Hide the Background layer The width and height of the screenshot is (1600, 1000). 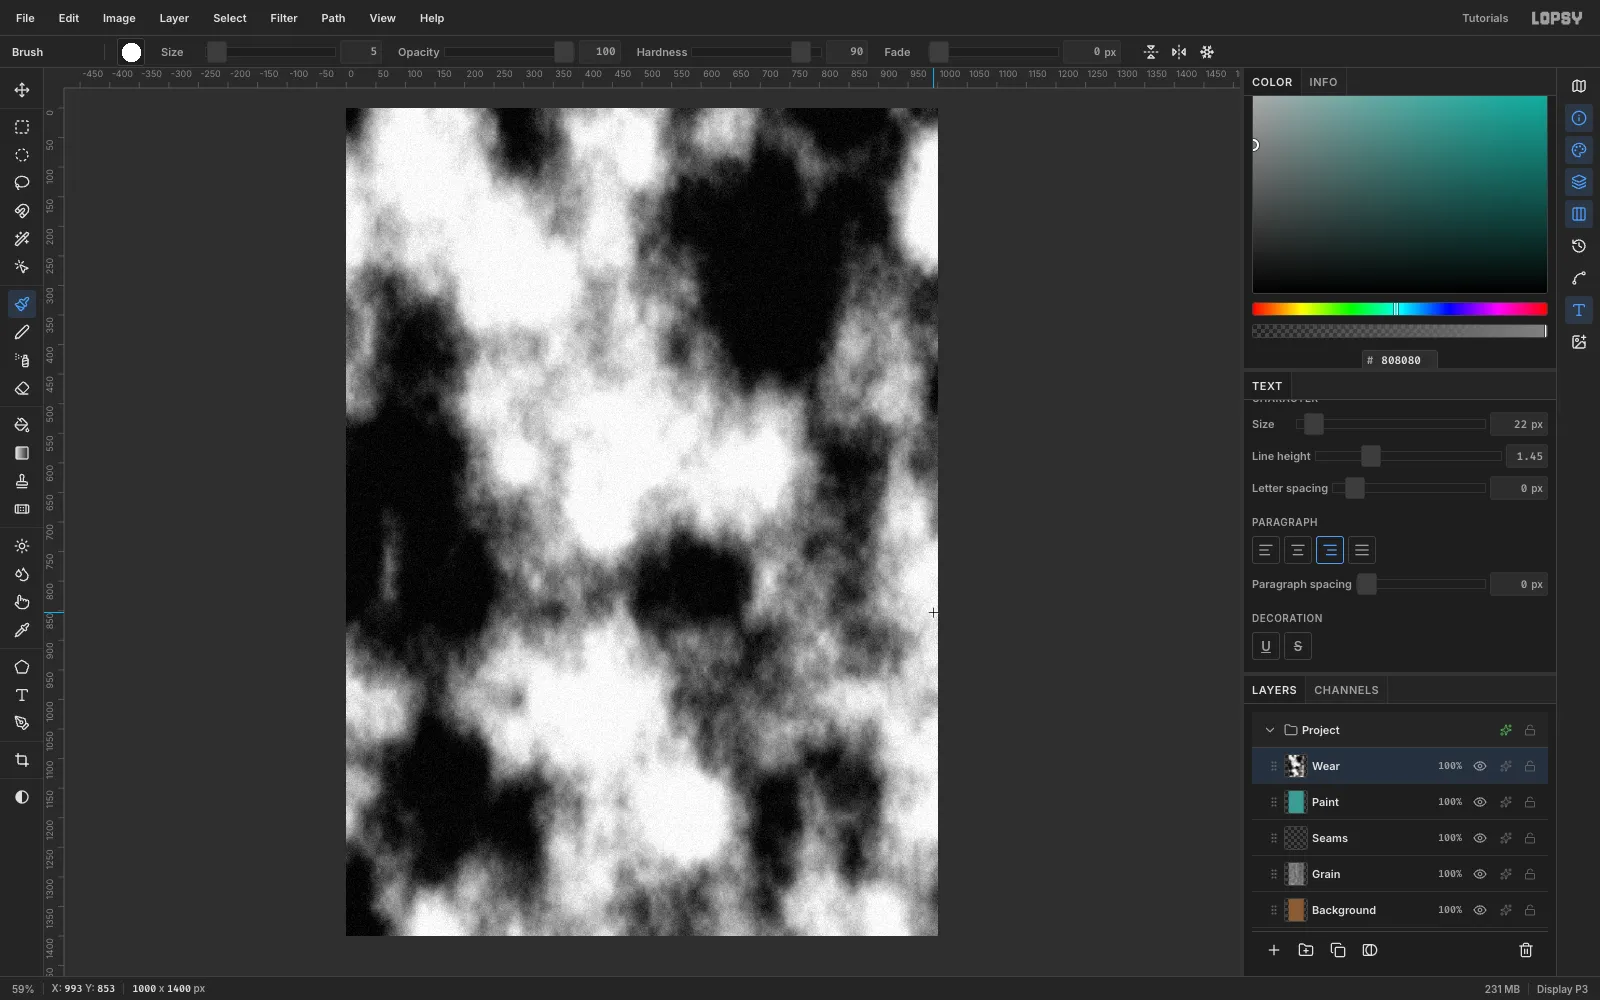1480,910
